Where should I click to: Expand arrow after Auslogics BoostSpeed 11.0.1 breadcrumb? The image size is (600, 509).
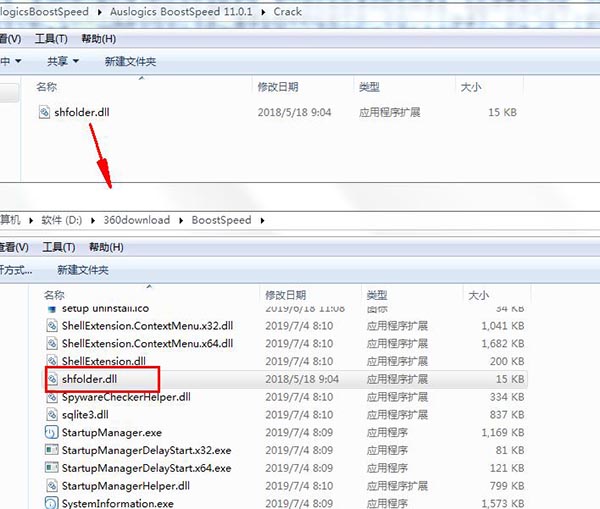[x=263, y=12]
